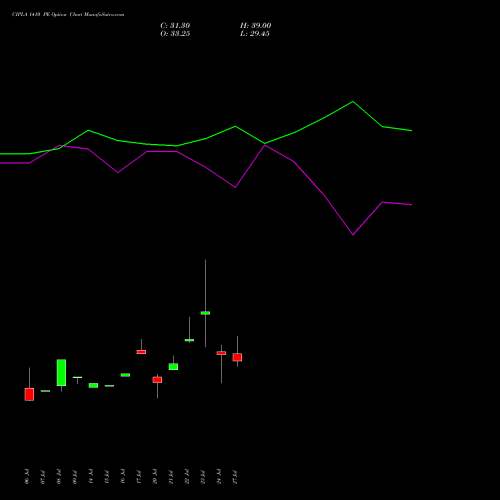Click the low value L: 29.45
The height and width of the screenshot is (500, 500).
click(255, 34)
